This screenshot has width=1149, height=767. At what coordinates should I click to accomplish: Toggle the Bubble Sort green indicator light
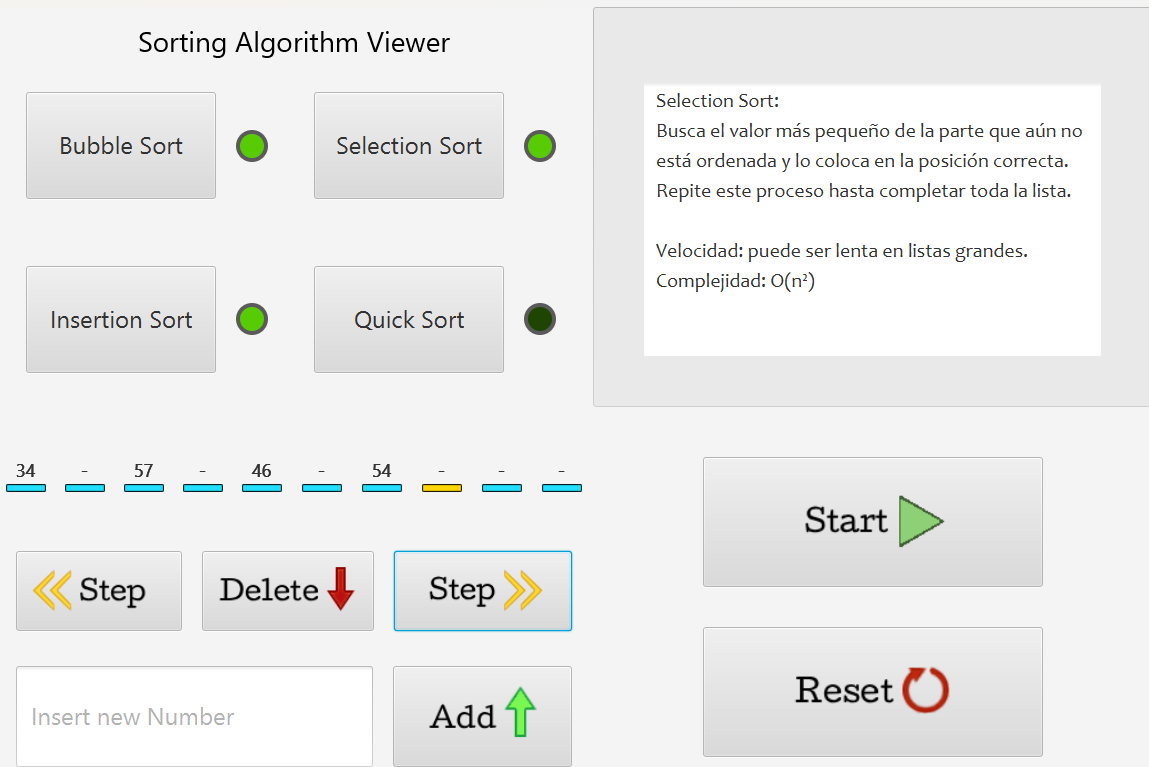point(252,146)
